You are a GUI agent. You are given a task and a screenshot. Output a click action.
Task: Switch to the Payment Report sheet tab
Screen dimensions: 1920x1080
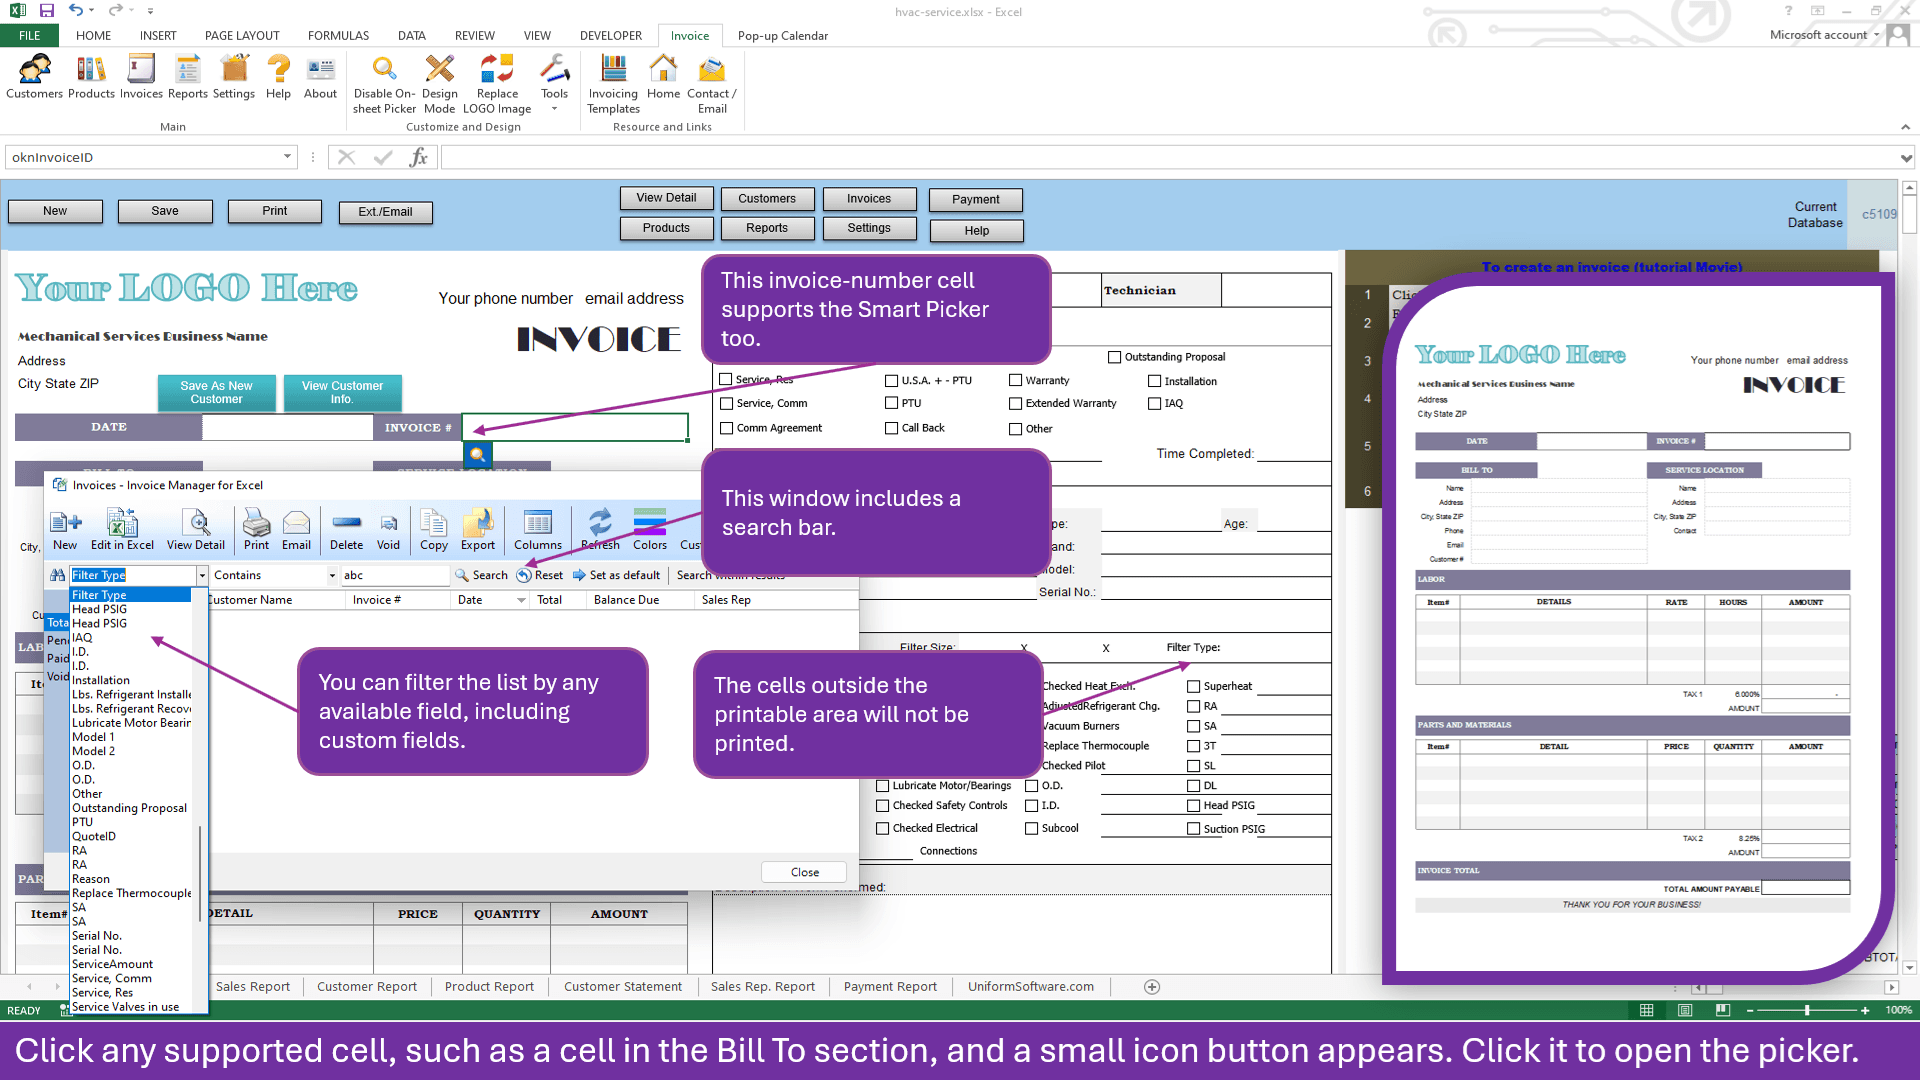coord(890,987)
